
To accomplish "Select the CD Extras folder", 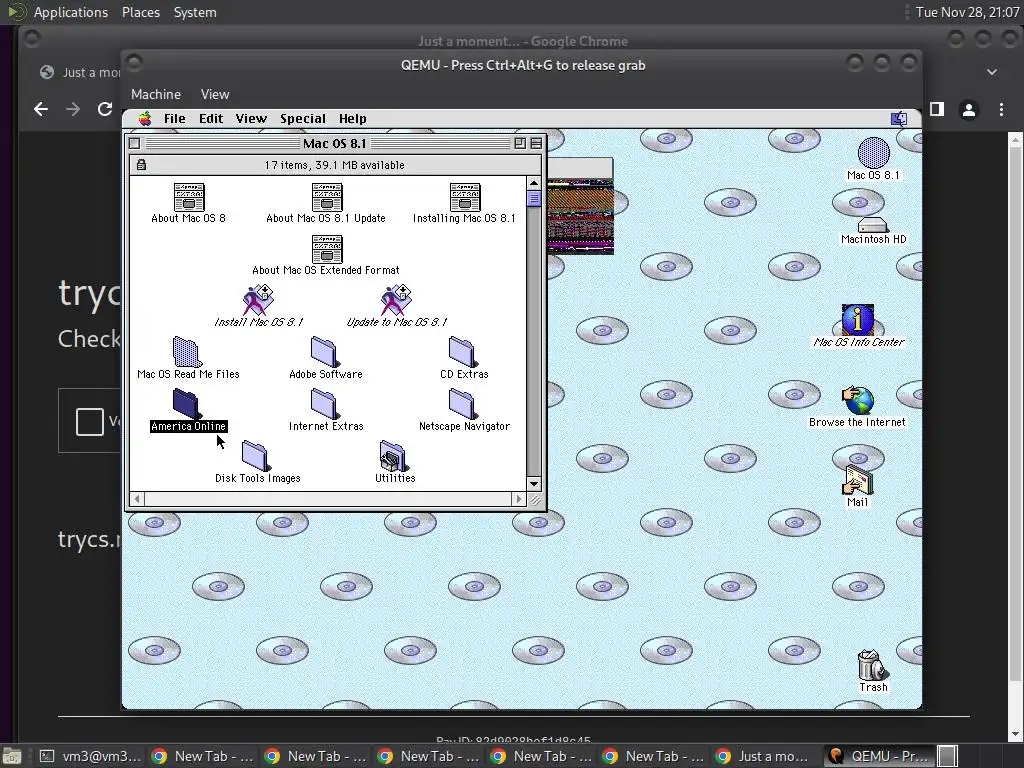I will tap(463, 352).
